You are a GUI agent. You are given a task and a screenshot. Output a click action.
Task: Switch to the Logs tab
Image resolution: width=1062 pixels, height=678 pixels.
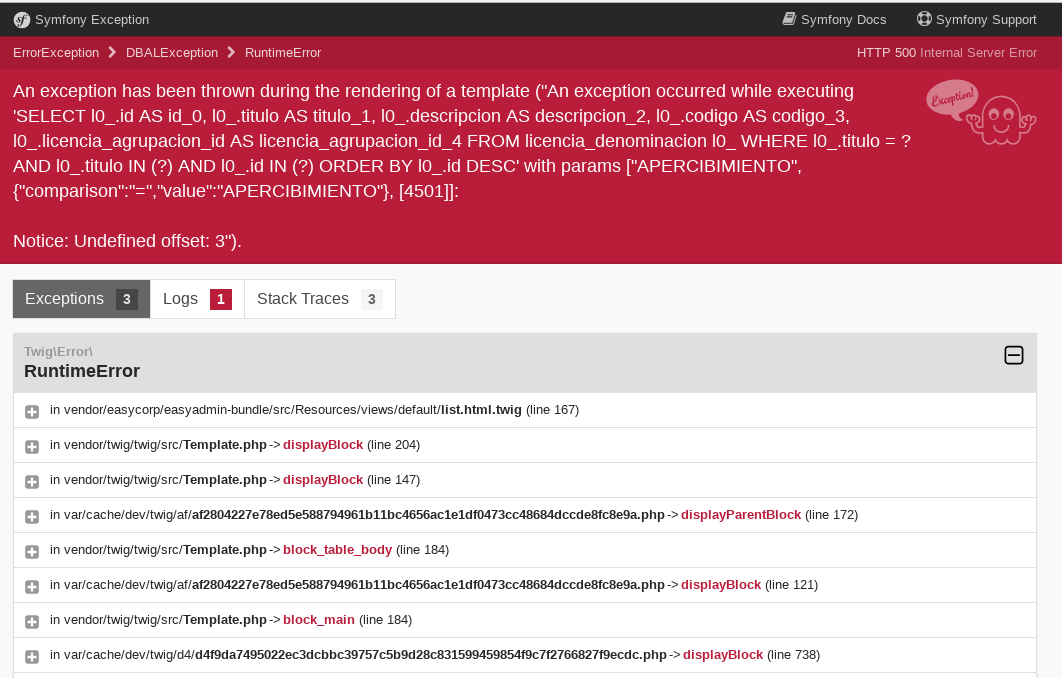tap(196, 298)
